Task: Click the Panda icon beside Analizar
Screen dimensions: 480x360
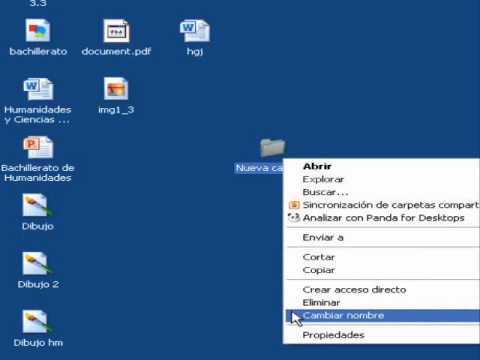Action: pos(294,218)
